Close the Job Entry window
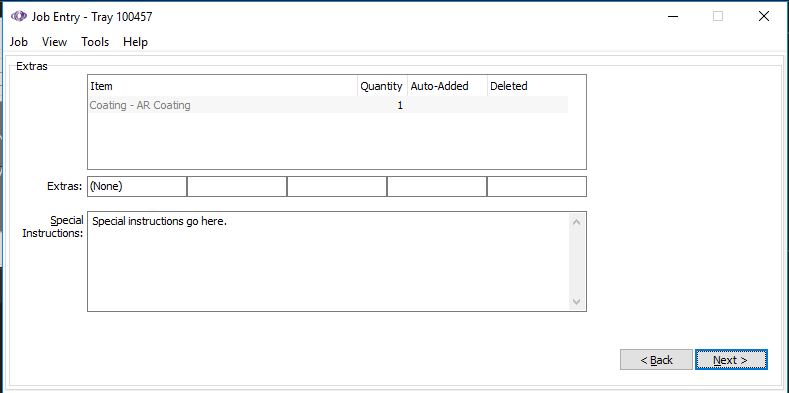Viewport: 789px width, 393px height. click(763, 17)
